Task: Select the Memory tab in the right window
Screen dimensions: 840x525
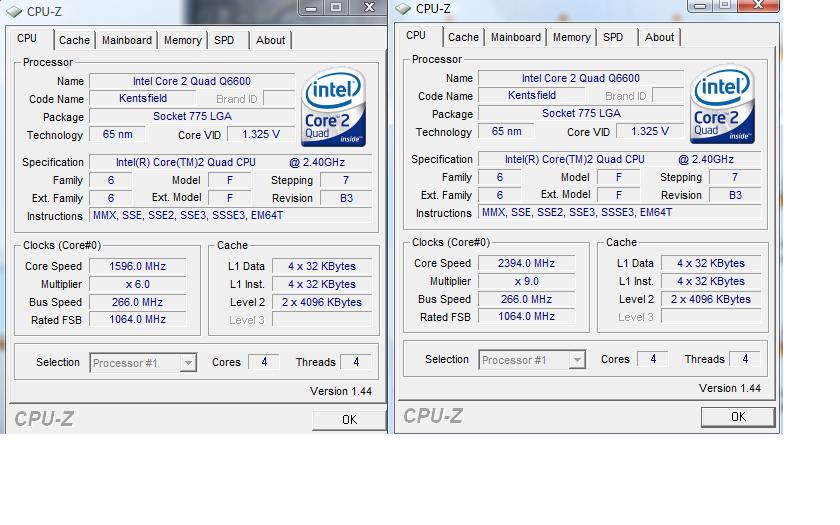Action: tap(571, 37)
